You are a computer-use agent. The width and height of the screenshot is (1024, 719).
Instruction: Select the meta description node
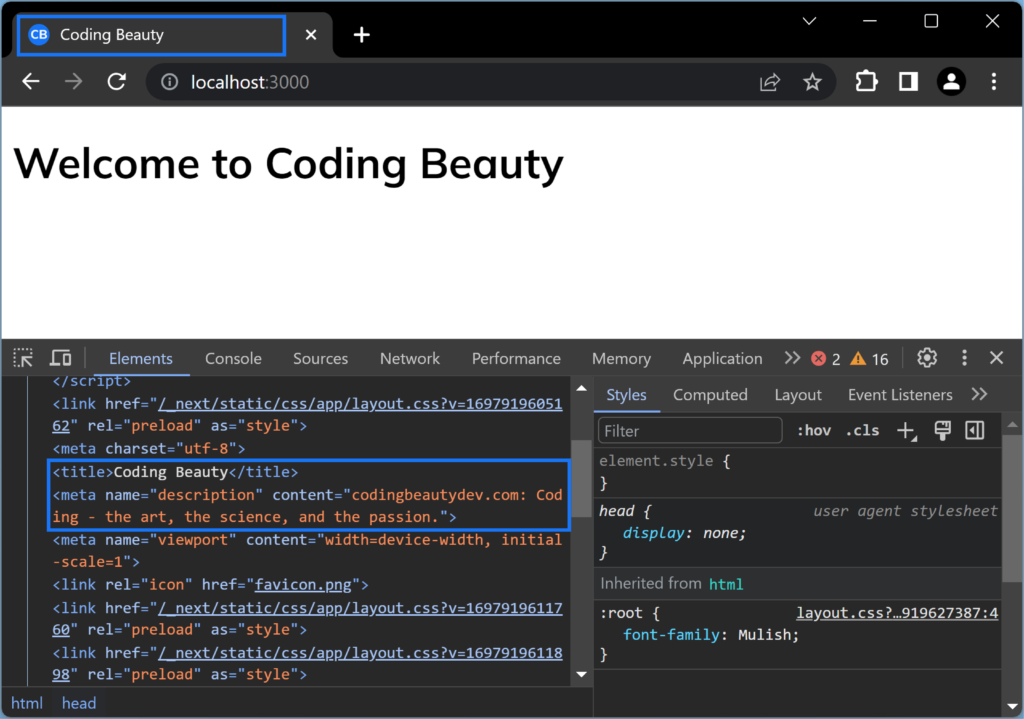click(307, 506)
